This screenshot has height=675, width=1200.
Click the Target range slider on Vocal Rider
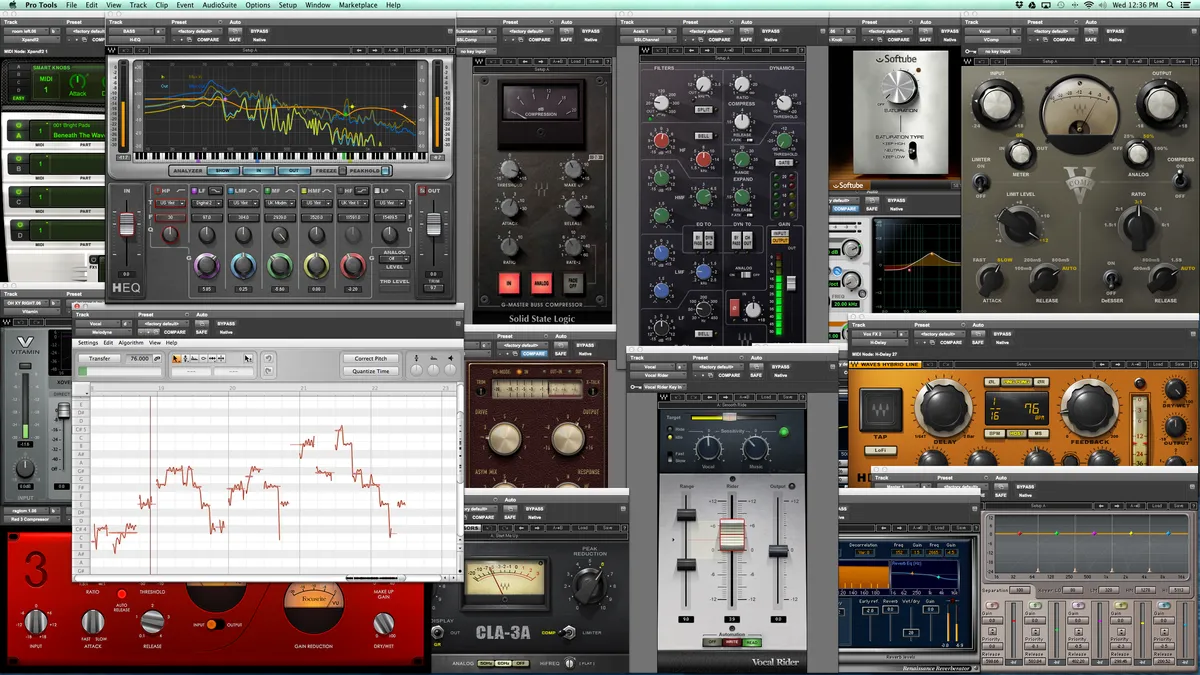(730, 417)
